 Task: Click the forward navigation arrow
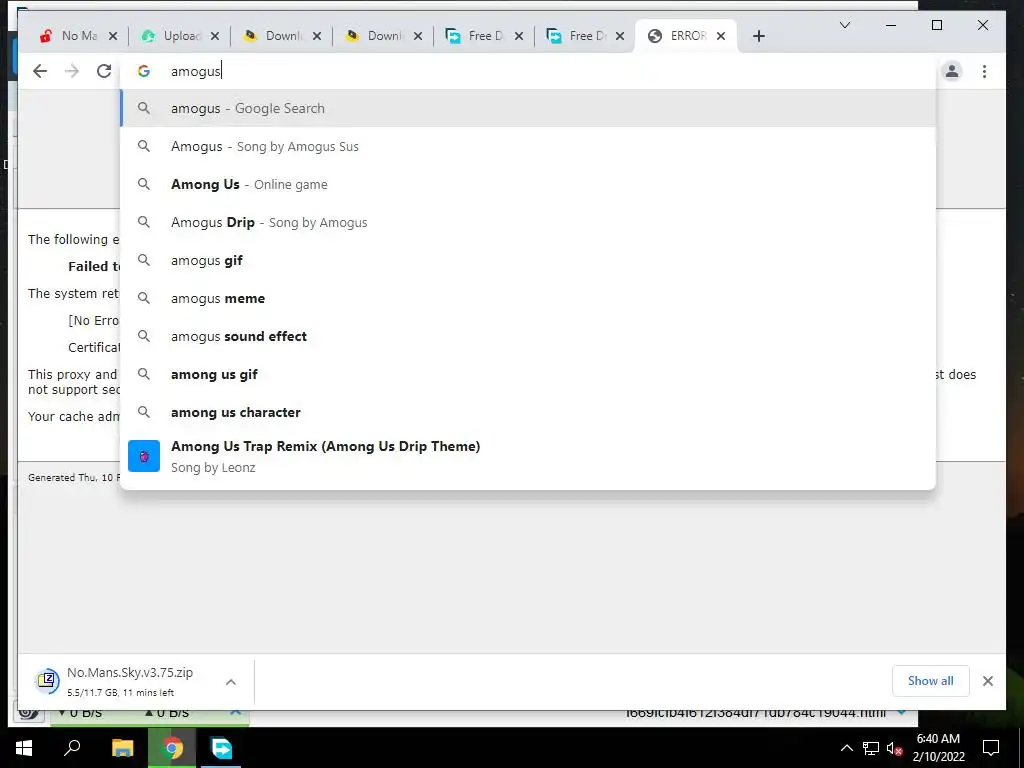72,71
